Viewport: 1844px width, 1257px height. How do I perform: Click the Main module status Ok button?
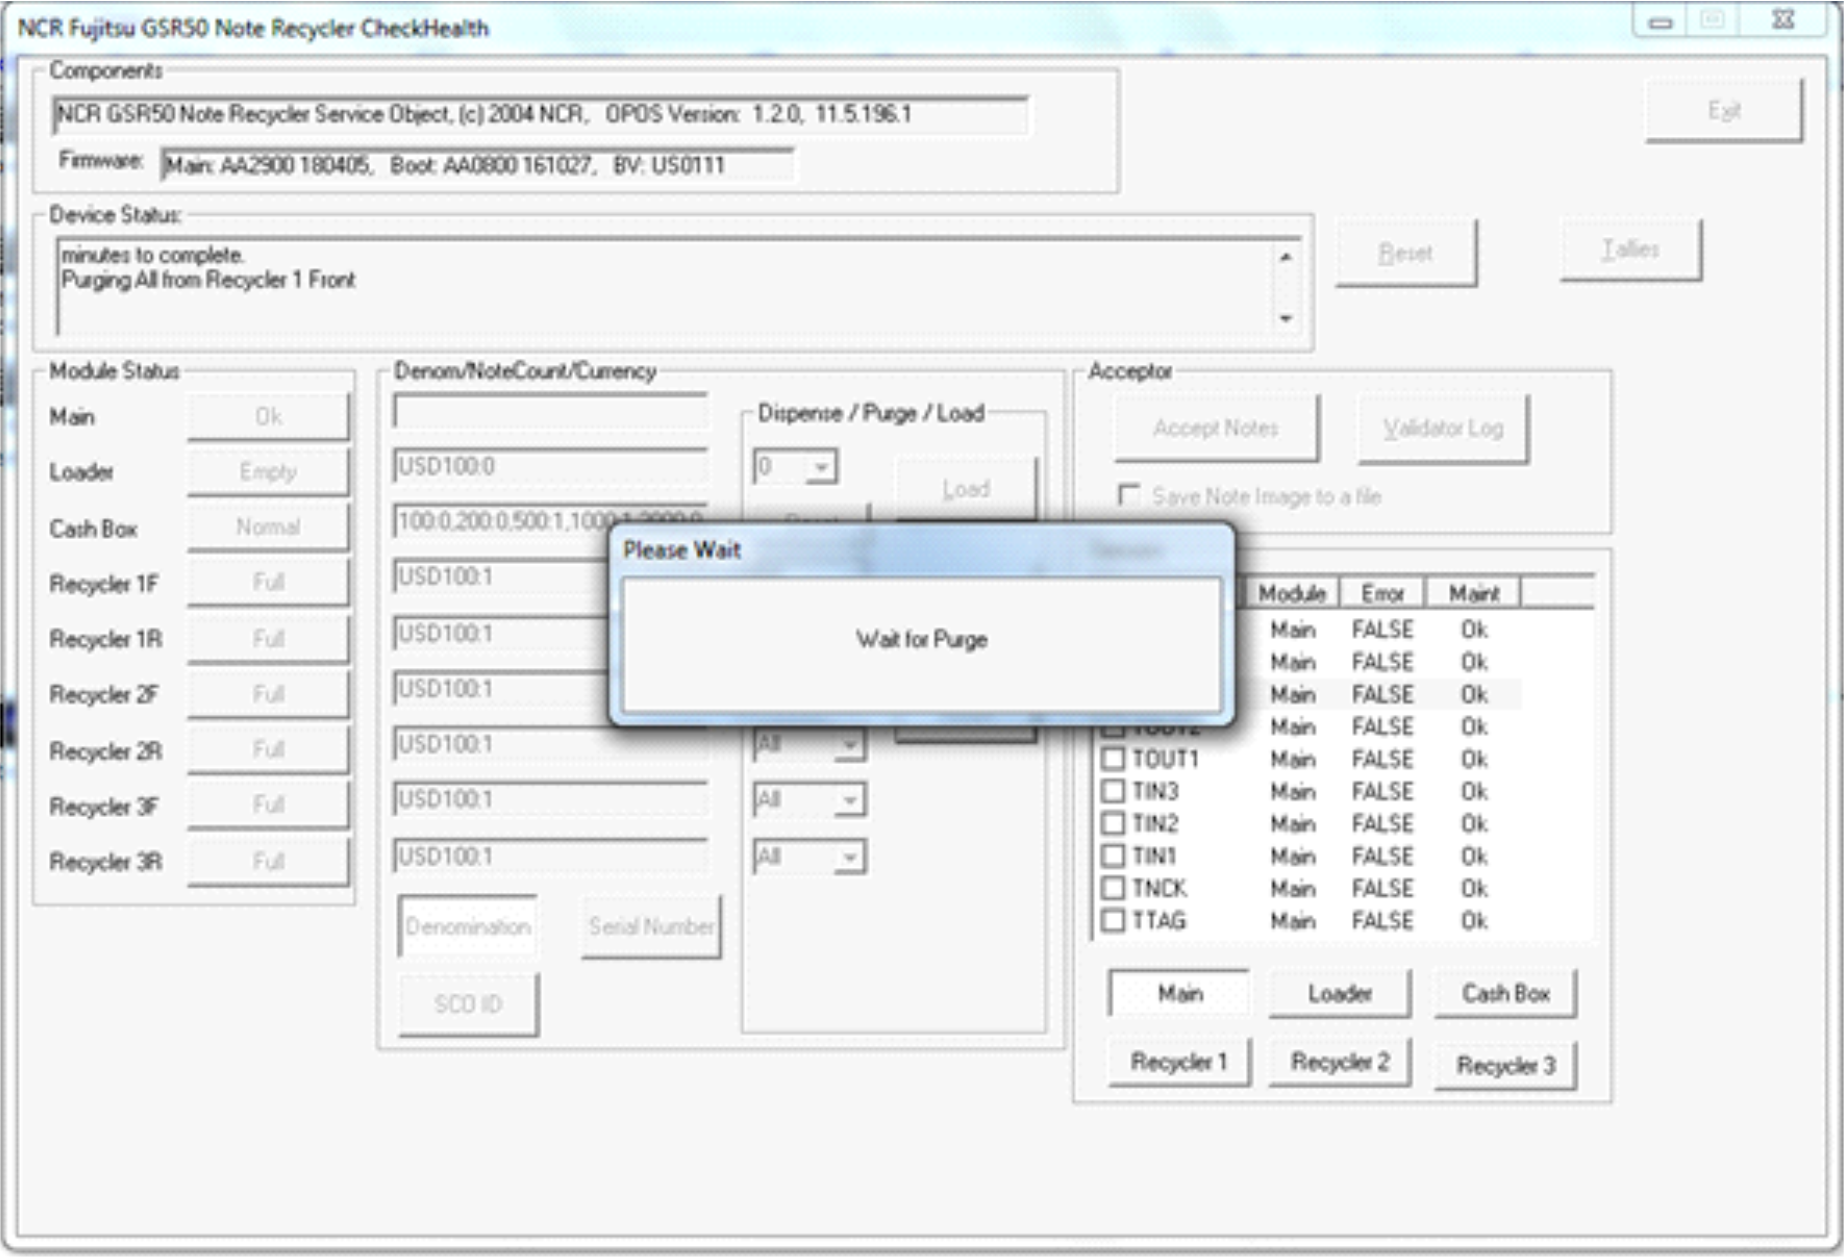[268, 416]
